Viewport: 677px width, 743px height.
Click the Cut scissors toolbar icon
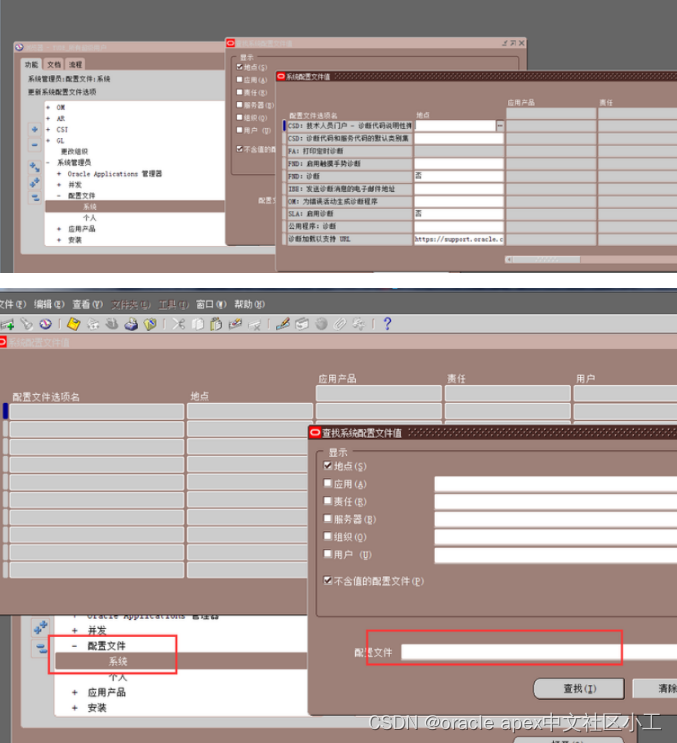pyautogui.click(x=178, y=324)
